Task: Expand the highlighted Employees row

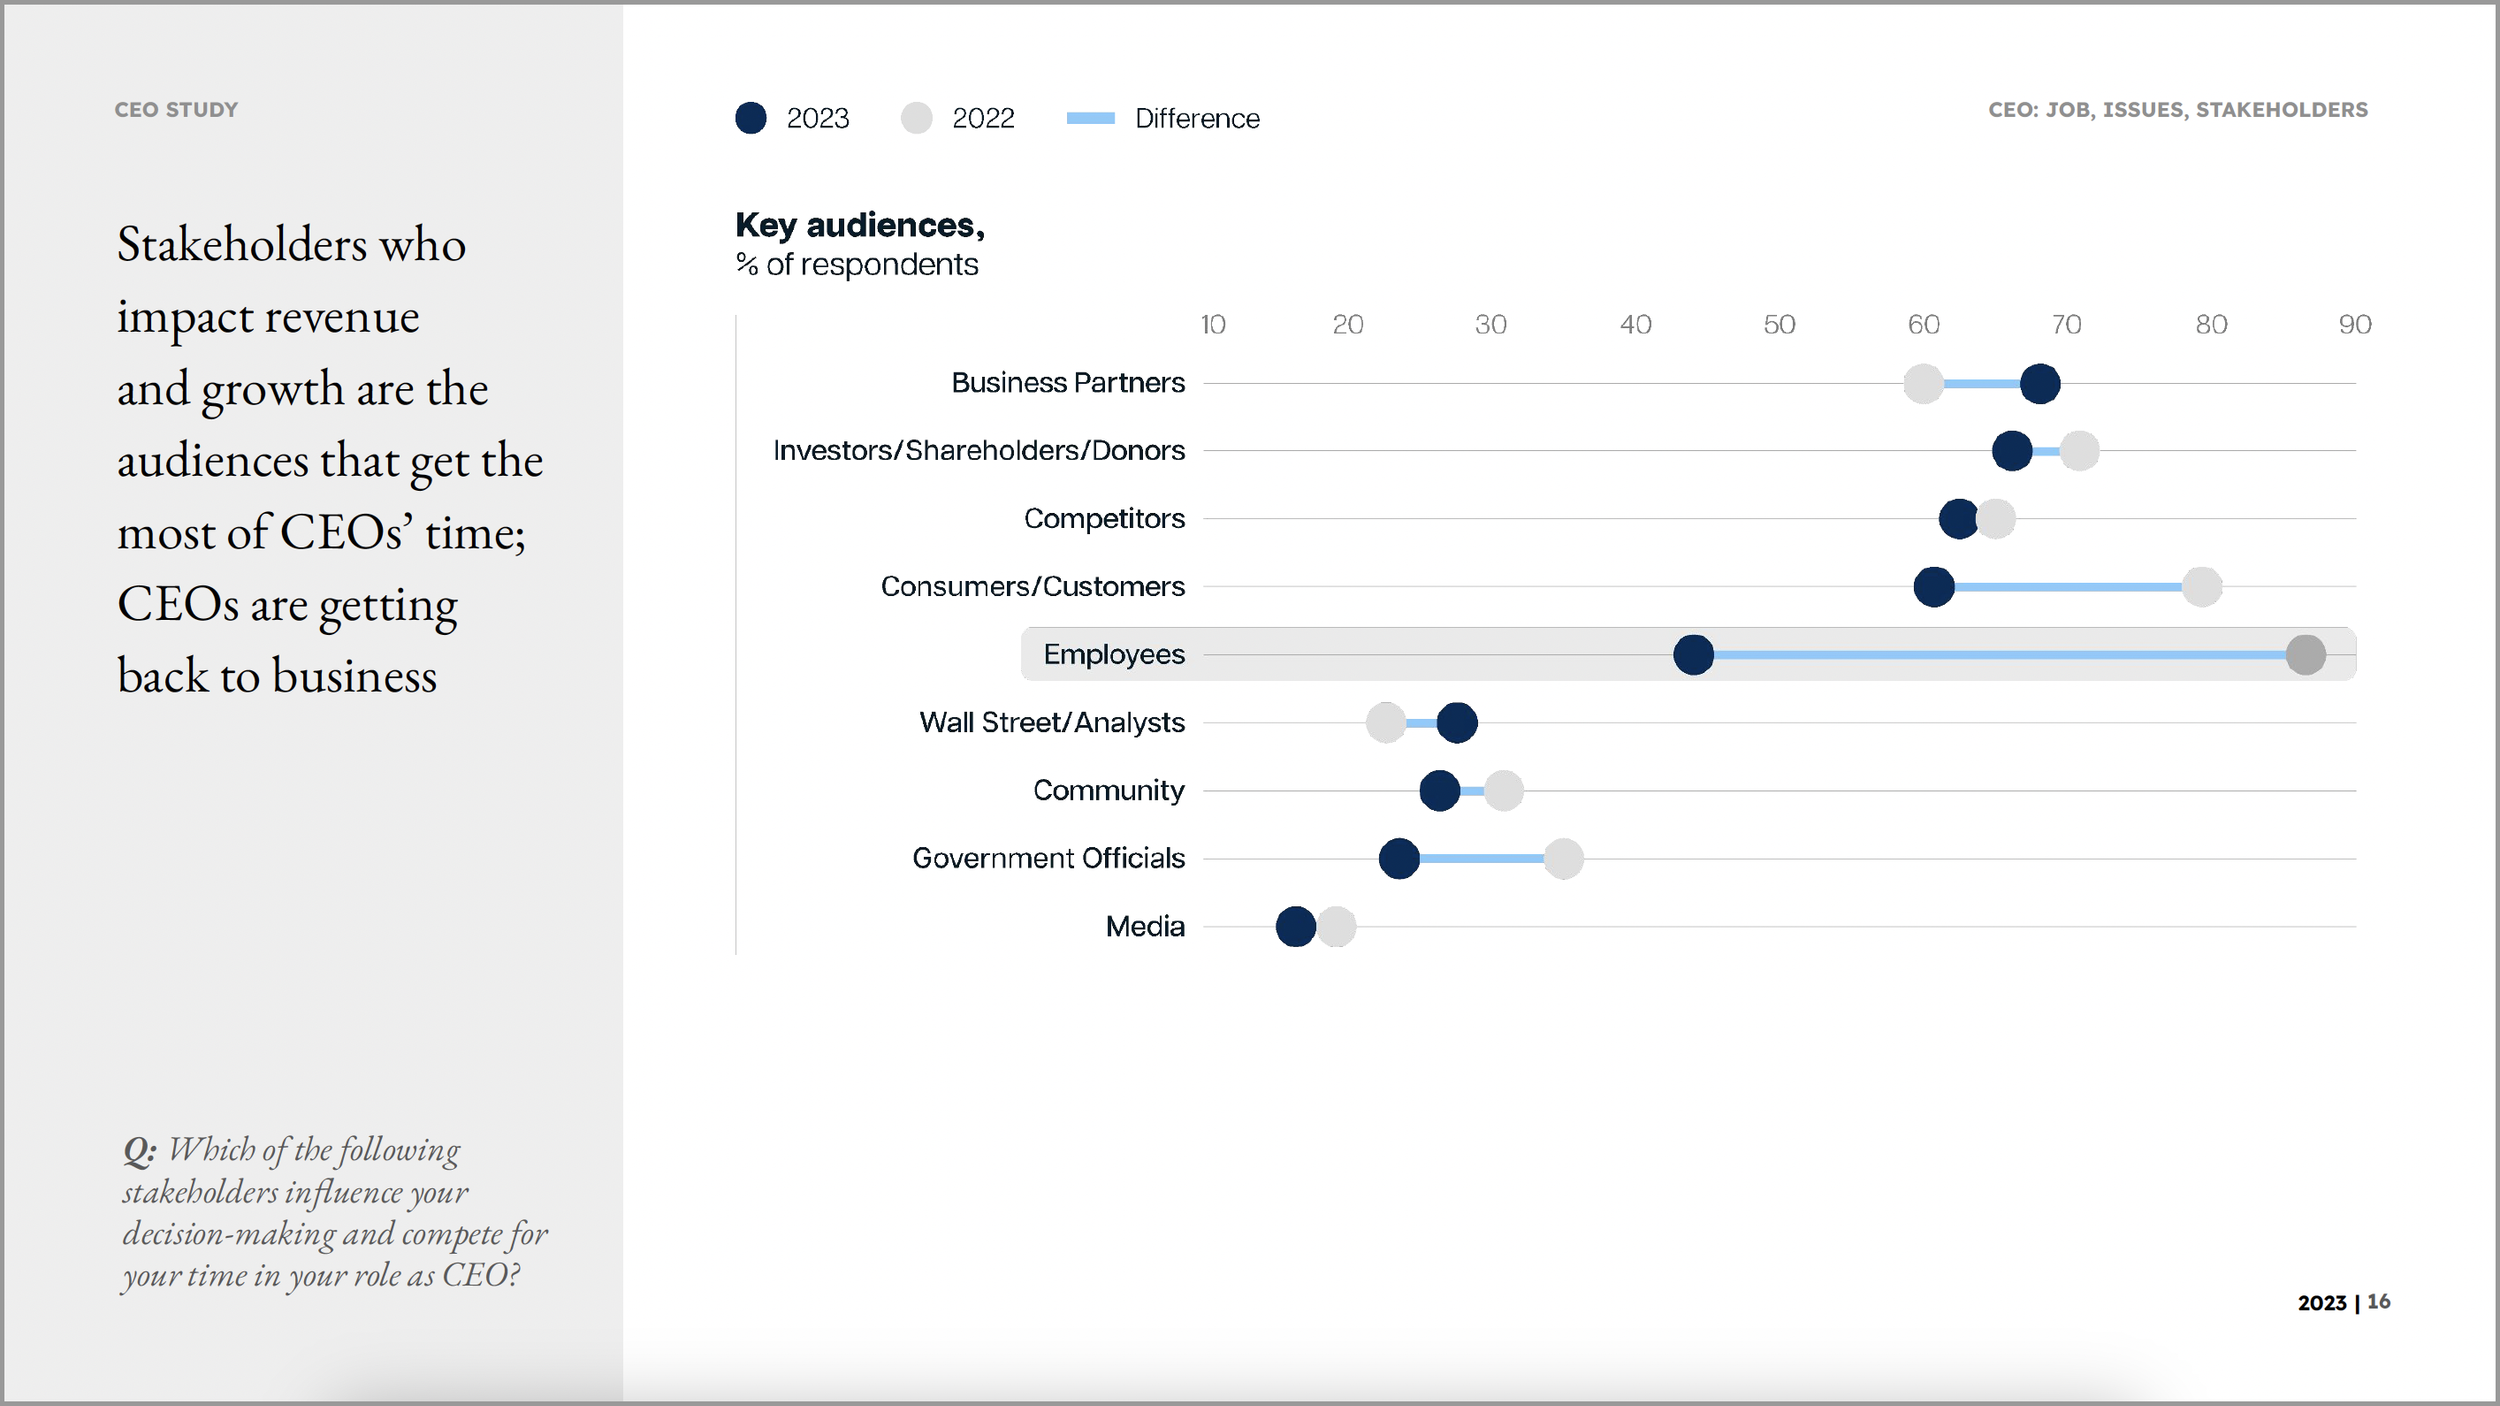Action: pyautogui.click(x=1113, y=654)
